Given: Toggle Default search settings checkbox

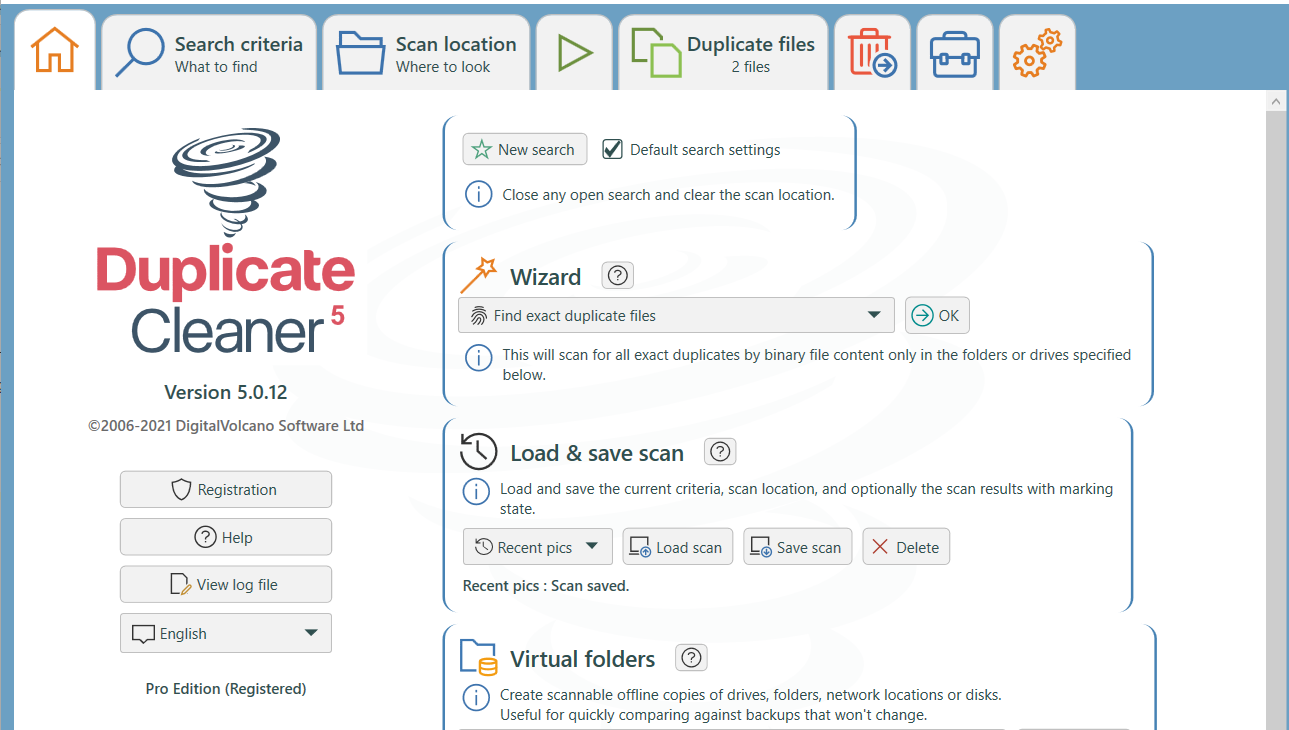Looking at the screenshot, I should pos(612,150).
